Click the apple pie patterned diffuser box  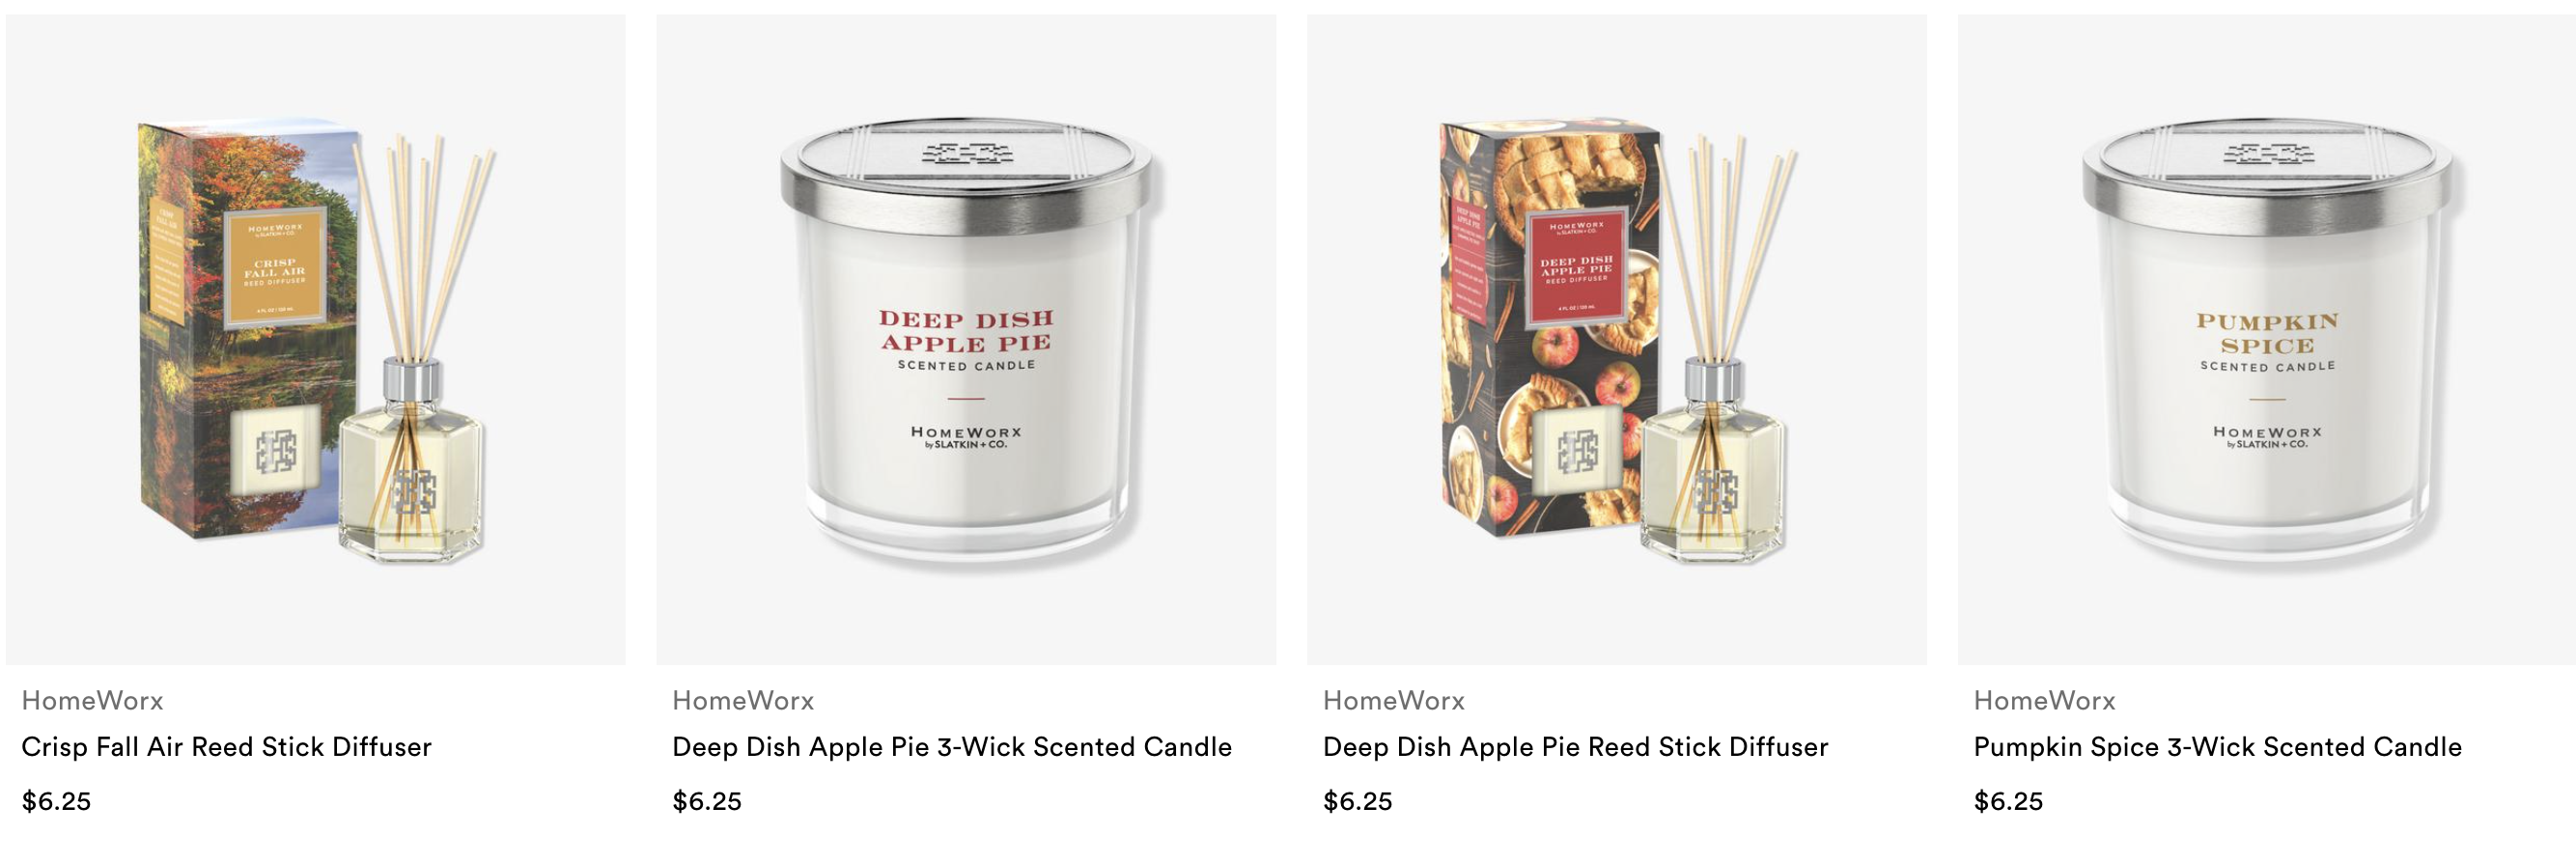click(1550, 330)
